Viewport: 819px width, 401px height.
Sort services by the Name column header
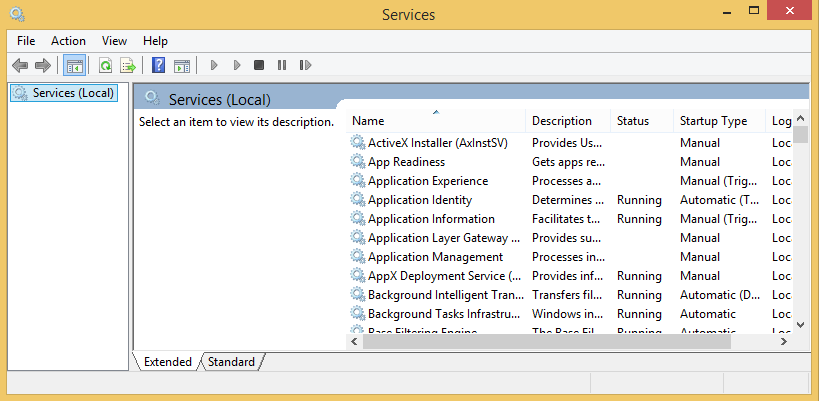[x=435, y=121]
